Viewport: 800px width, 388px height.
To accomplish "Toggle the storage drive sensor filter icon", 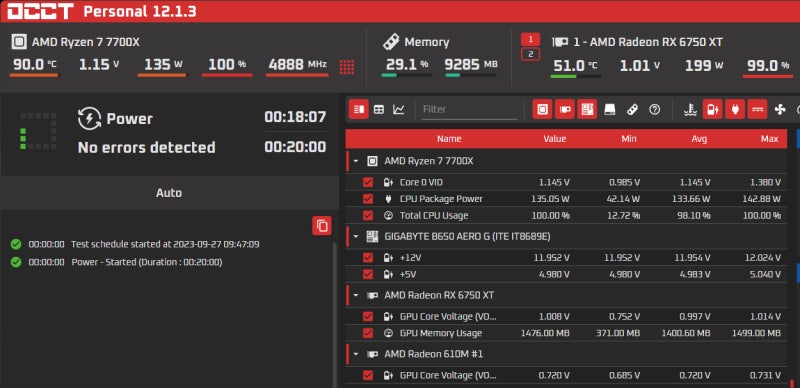I will pos(610,109).
